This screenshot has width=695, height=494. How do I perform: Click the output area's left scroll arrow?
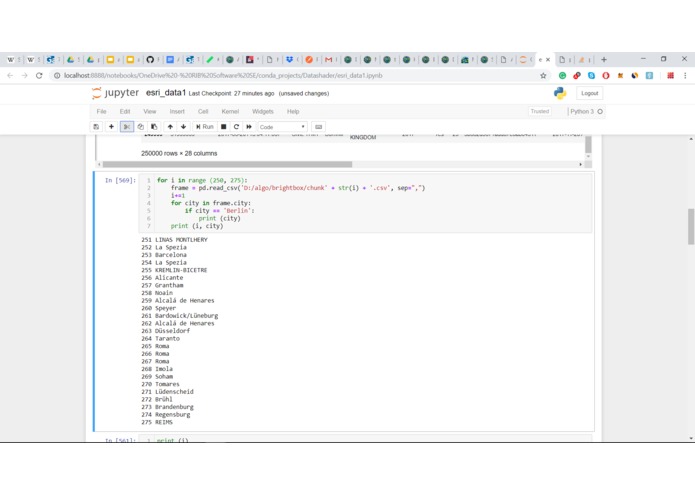tap(99, 164)
